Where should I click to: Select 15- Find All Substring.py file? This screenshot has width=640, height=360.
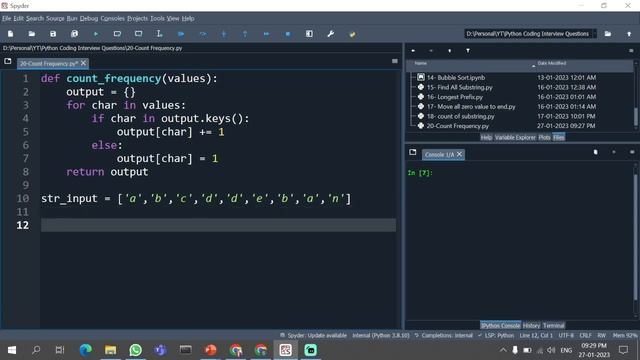(x=460, y=87)
